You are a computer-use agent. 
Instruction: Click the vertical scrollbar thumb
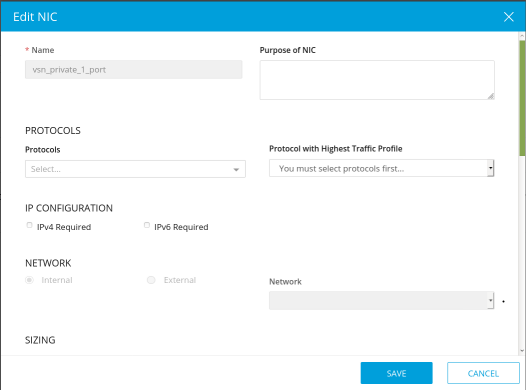click(x=522, y=98)
